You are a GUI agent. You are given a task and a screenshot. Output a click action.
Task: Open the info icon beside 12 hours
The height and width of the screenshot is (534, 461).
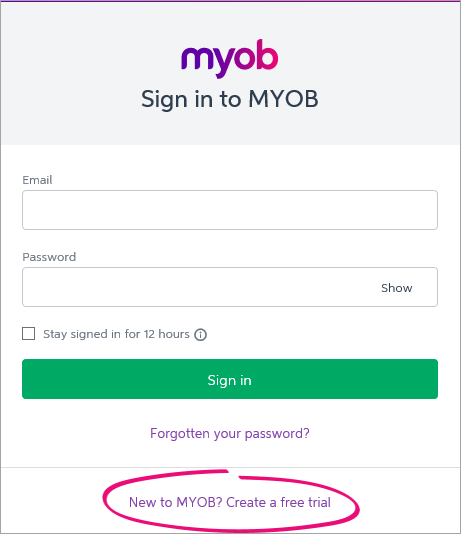[x=201, y=334]
